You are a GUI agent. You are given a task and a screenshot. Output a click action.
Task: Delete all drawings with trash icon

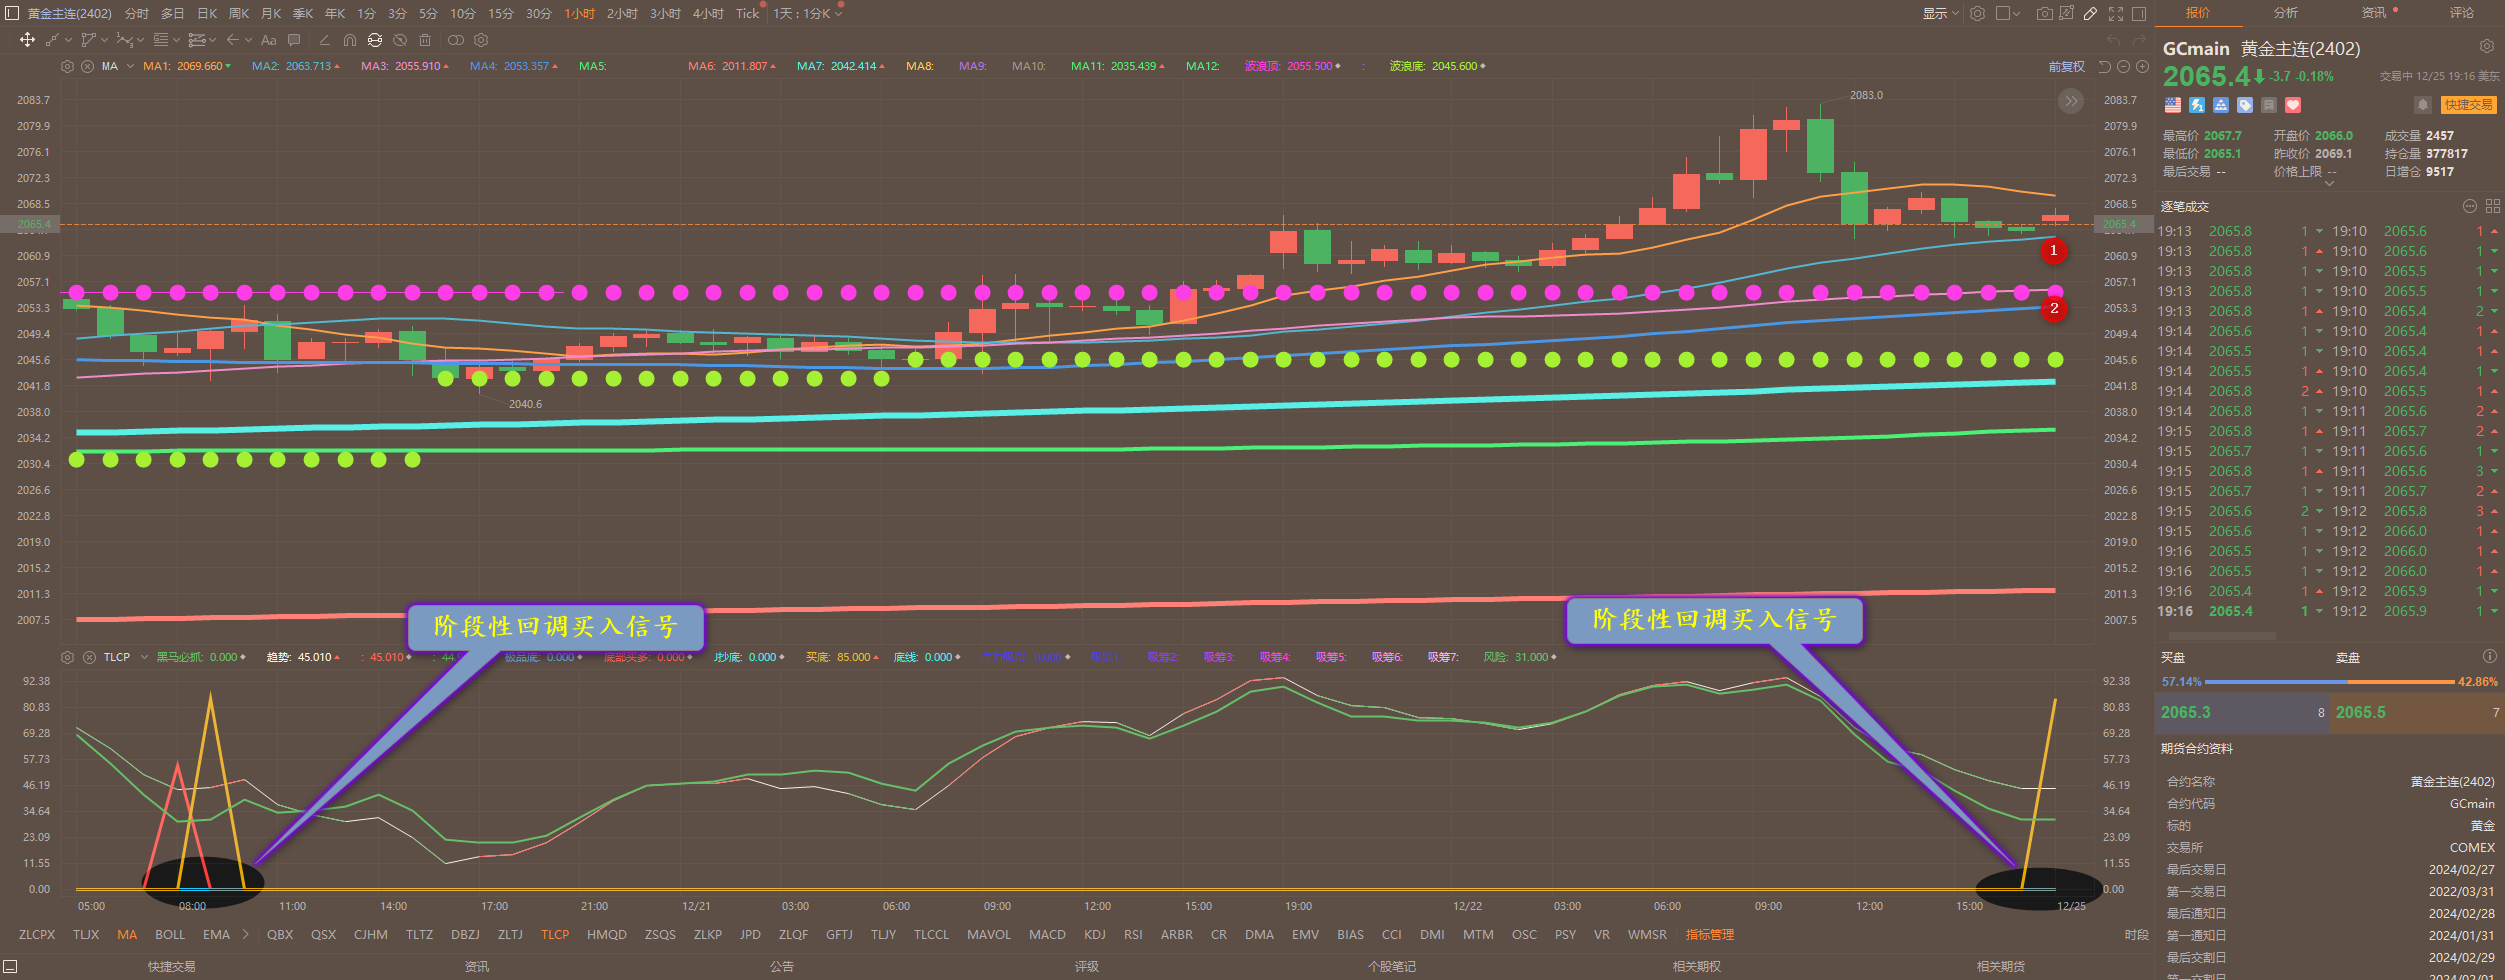coord(425,40)
